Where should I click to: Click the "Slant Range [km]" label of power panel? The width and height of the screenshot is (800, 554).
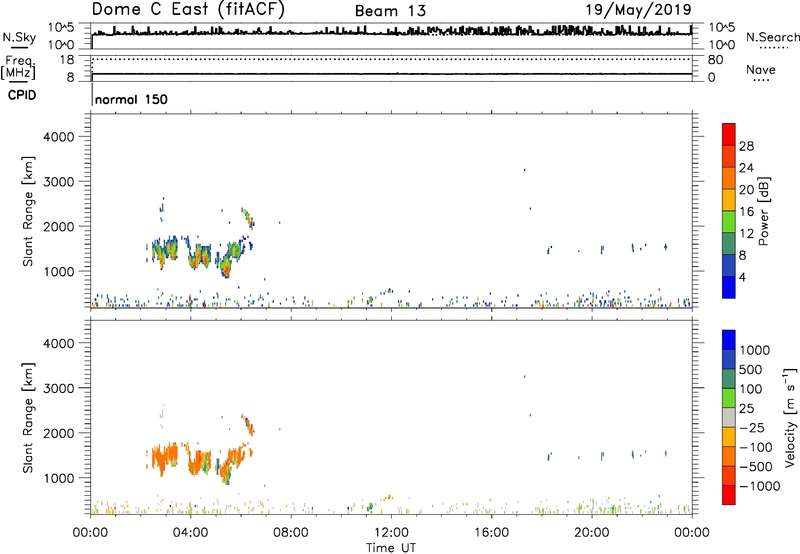click(x=28, y=211)
